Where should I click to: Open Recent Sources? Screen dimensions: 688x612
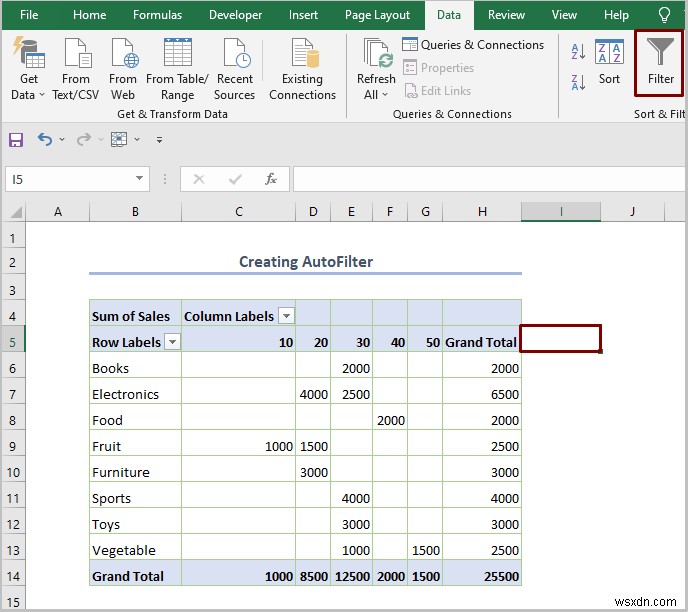[235, 69]
